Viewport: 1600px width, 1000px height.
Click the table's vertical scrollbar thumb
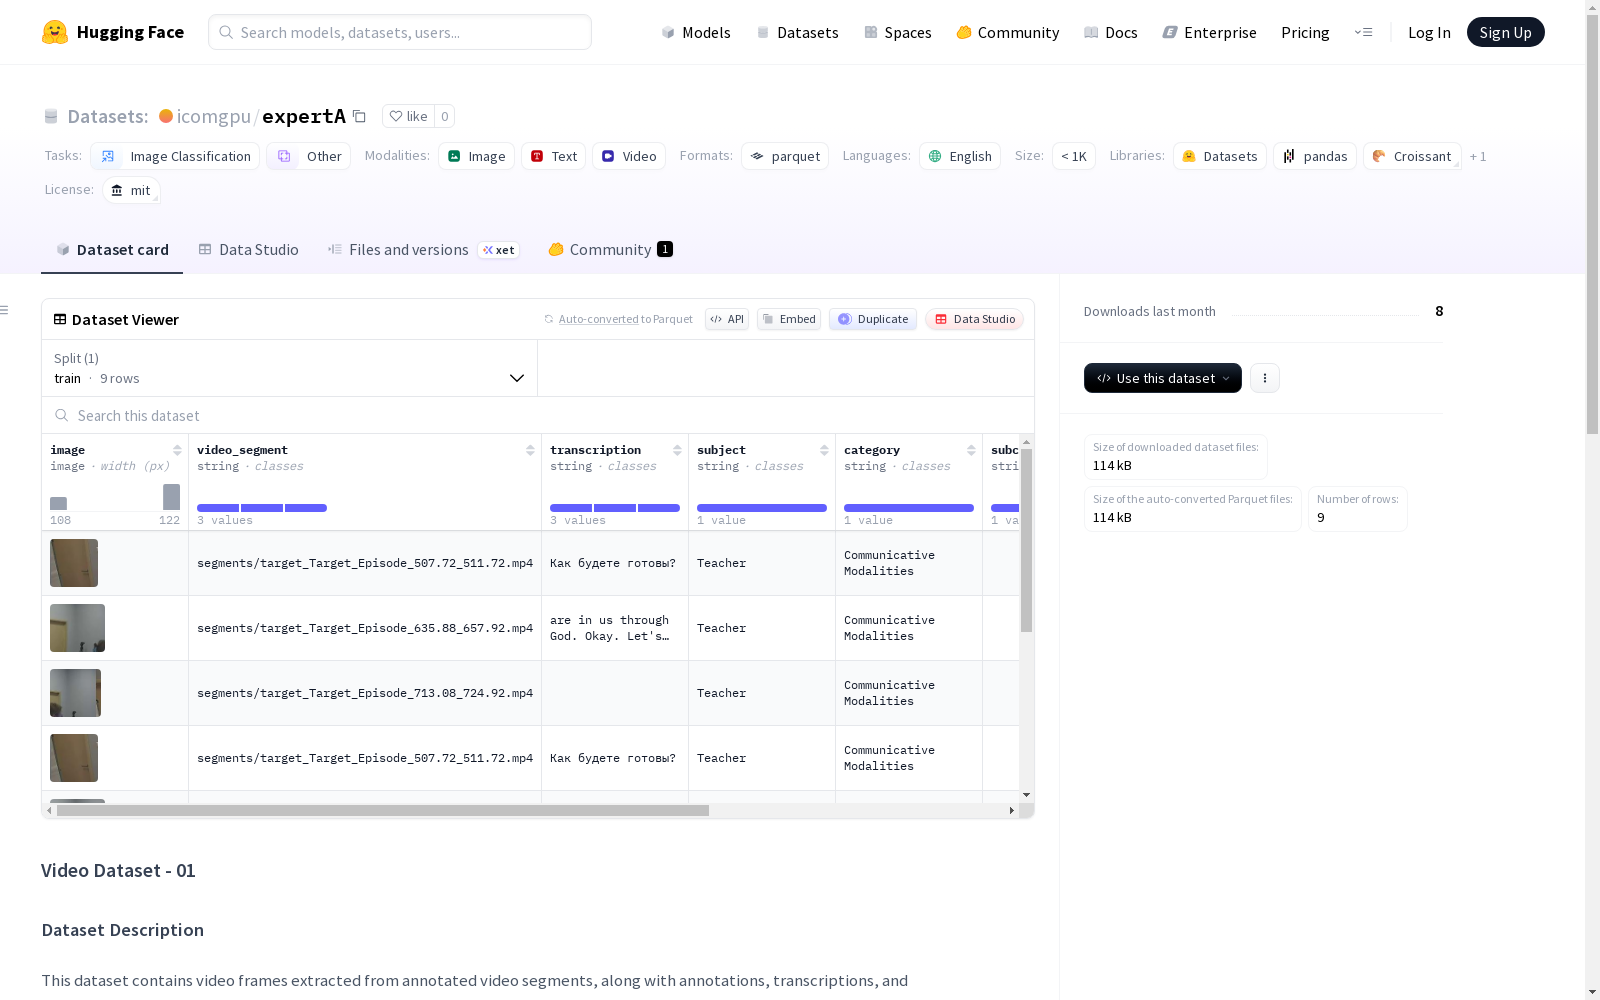(x=1026, y=540)
